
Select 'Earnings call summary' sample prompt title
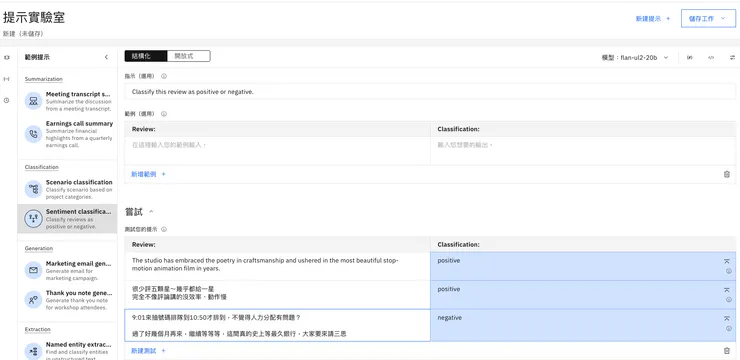coord(79,124)
